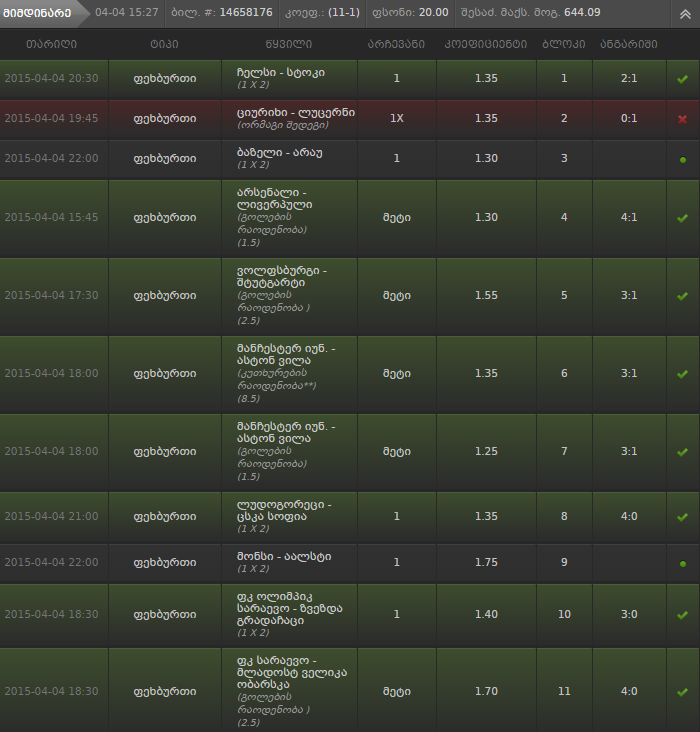700x732 pixels.
Task: Click the 3:0 score for ოლიმპიკ სარაევო
Action: coord(629,614)
